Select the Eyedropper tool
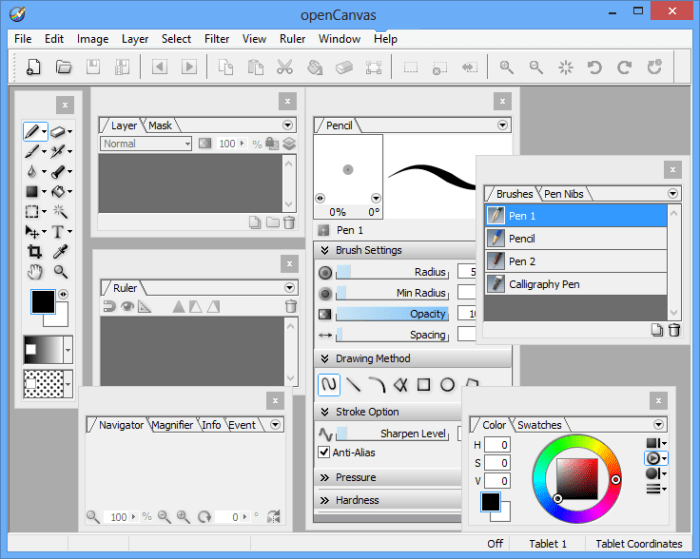Viewport: 700px width, 559px height. (x=60, y=252)
